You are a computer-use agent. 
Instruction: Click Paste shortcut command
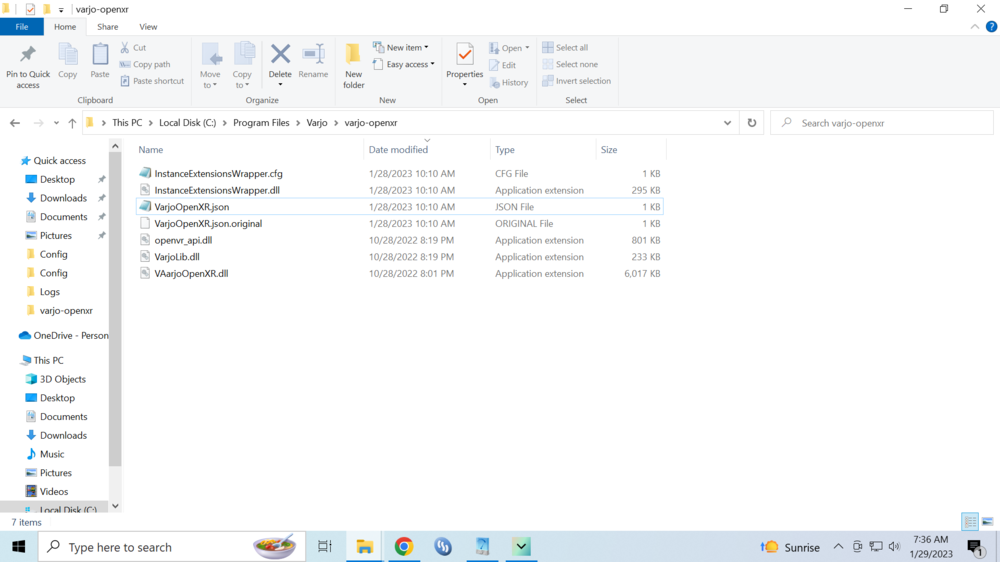[x=152, y=81]
